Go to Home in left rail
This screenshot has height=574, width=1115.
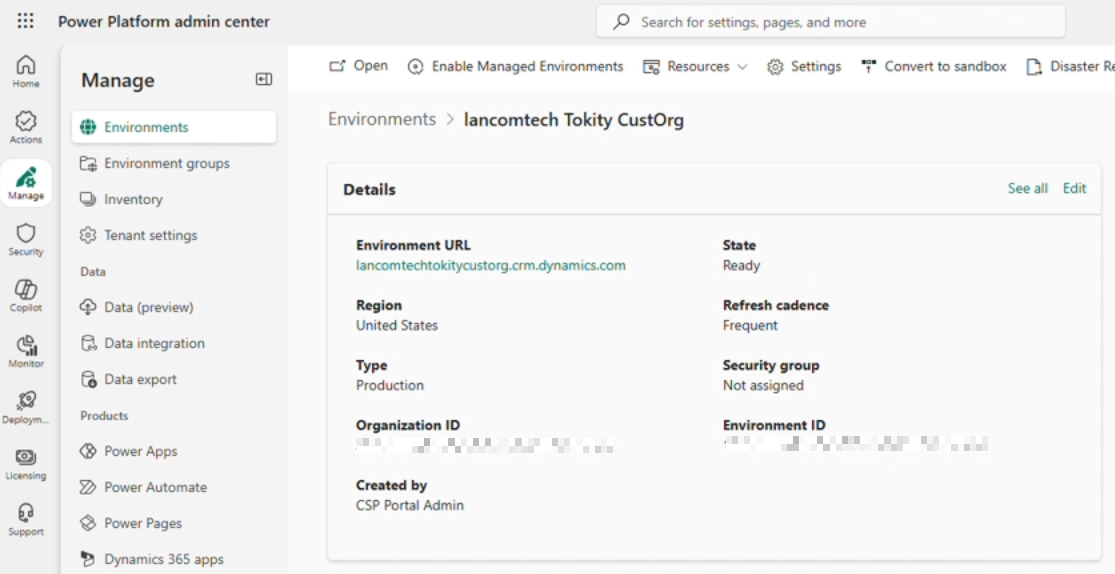point(26,71)
